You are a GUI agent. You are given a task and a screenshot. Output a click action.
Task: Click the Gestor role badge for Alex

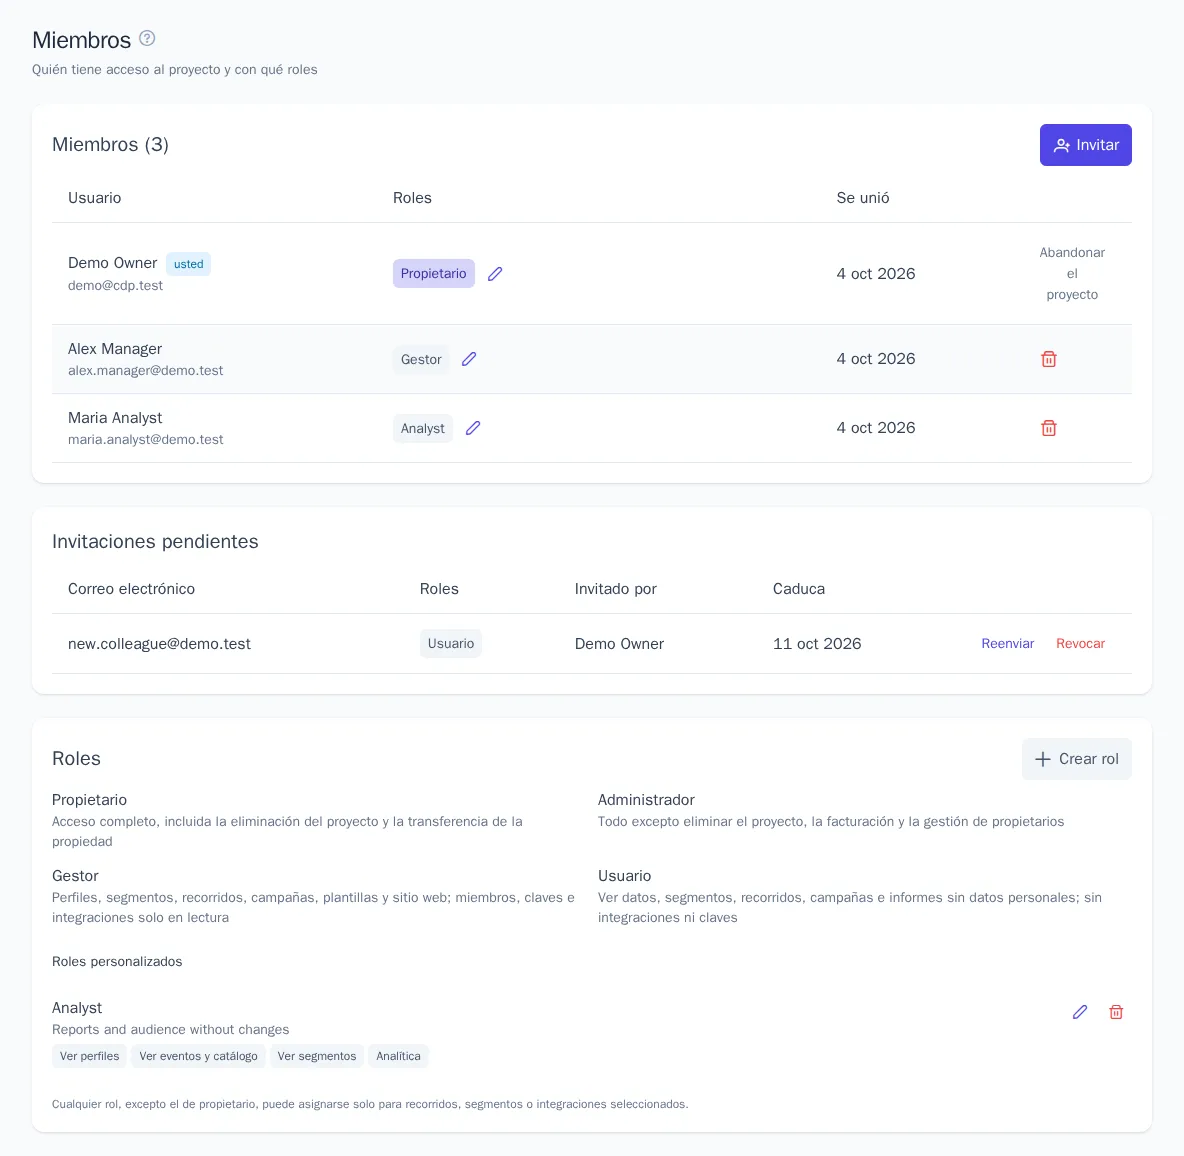[x=421, y=359]
